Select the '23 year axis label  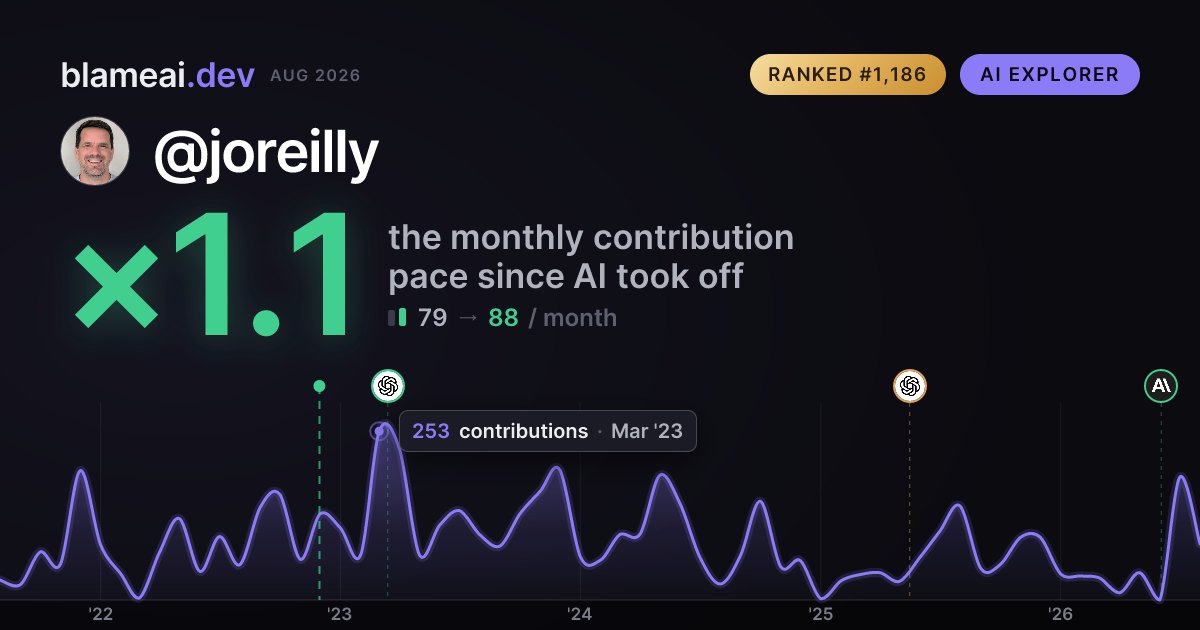[x=340, y=613]
